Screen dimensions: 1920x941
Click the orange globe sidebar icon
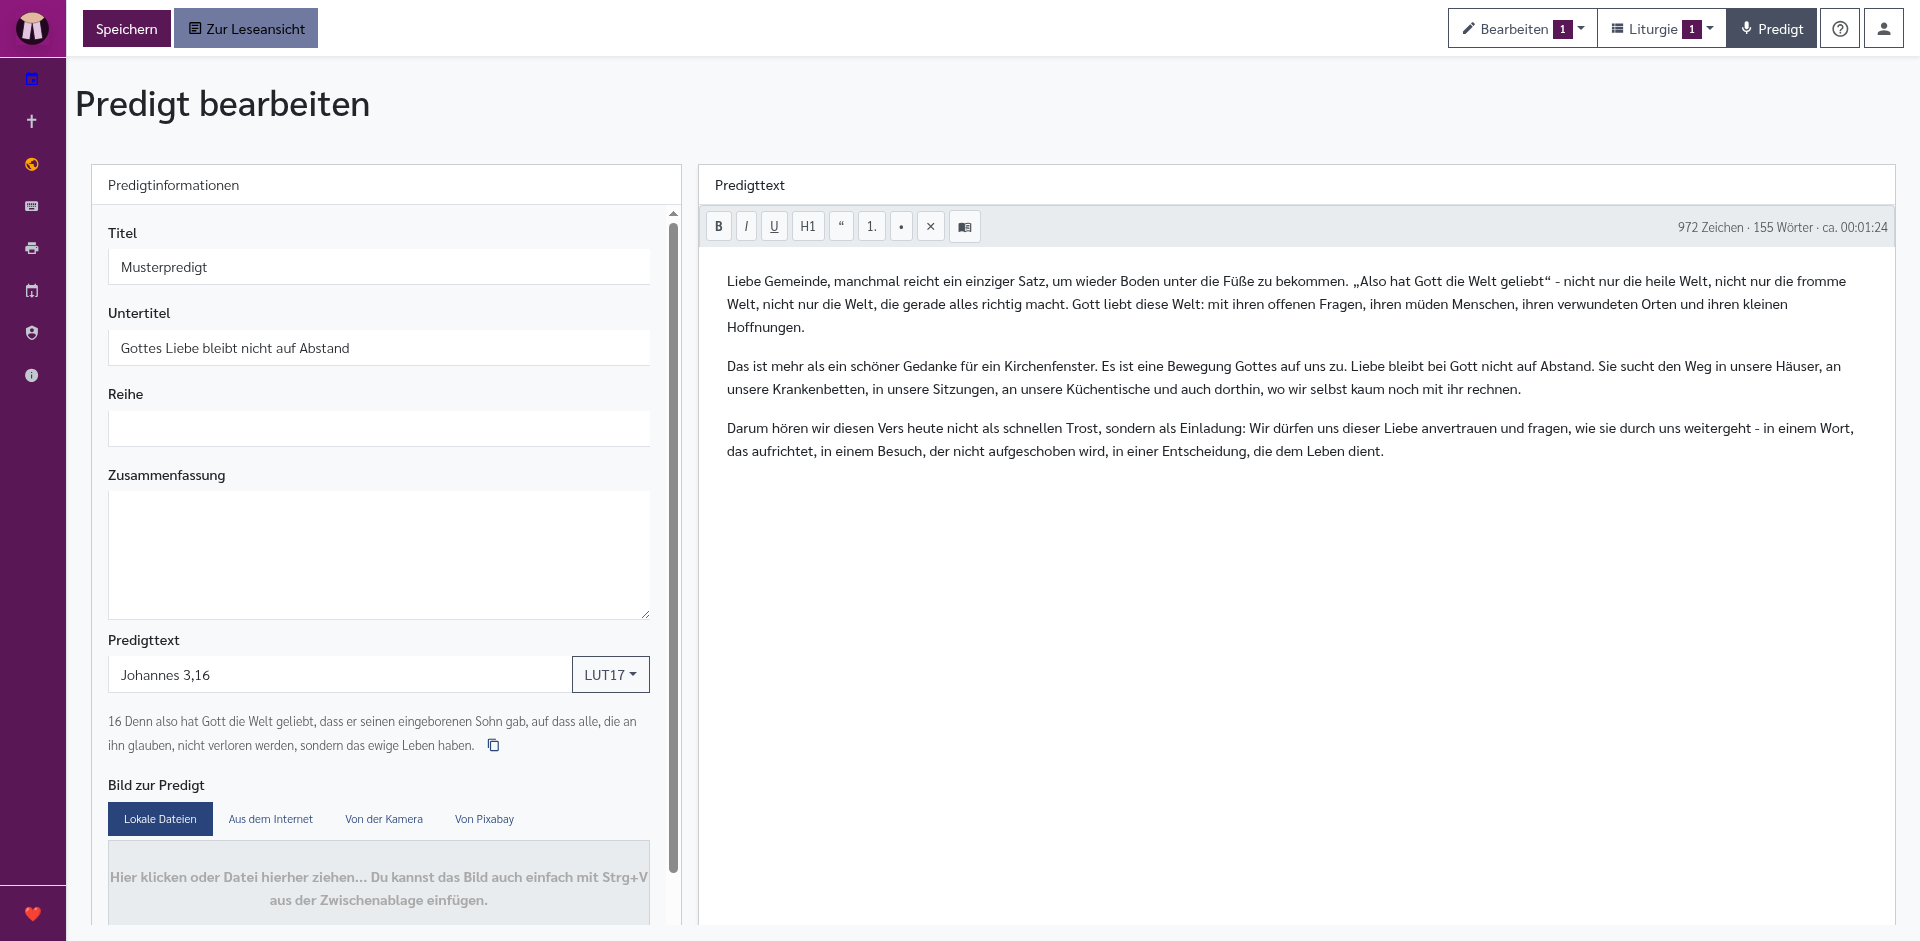(x=32, y=164)
